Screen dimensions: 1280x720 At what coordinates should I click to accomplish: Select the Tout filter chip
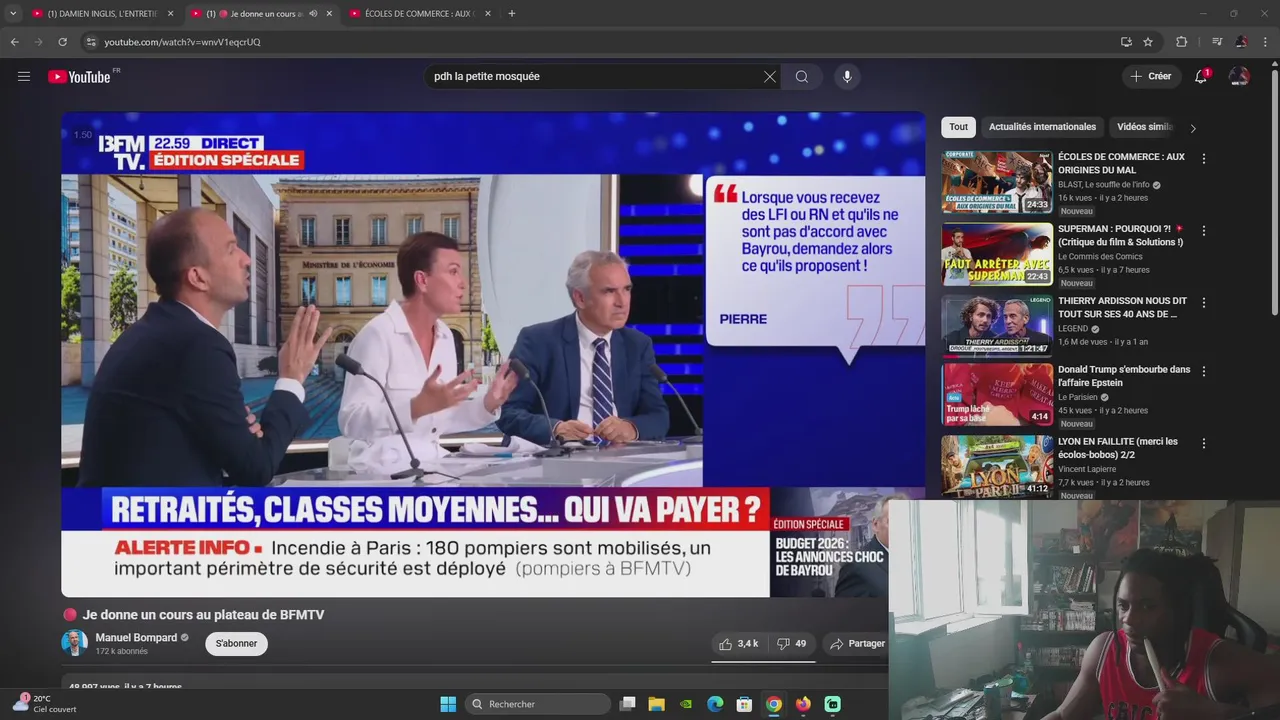(958, 127)
